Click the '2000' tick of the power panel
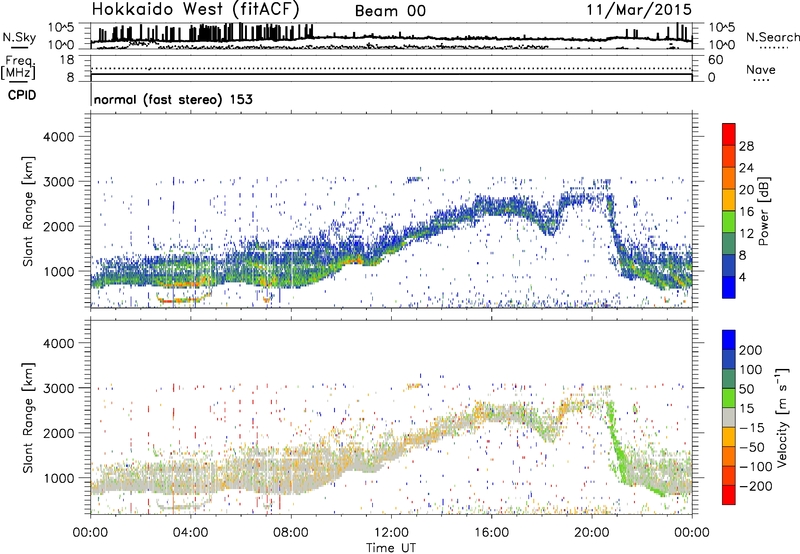 pos(59,227)
